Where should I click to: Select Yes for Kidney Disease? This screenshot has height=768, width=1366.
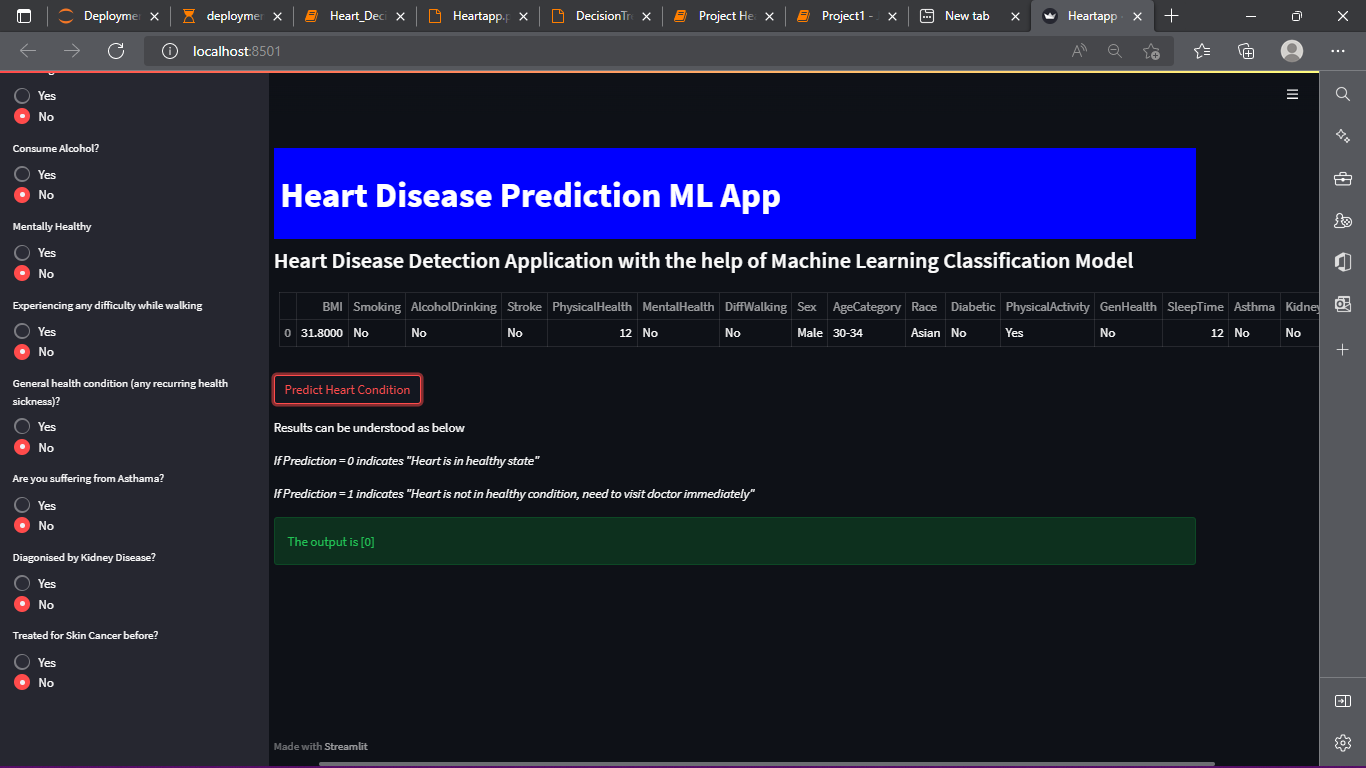tap(22, 583)
